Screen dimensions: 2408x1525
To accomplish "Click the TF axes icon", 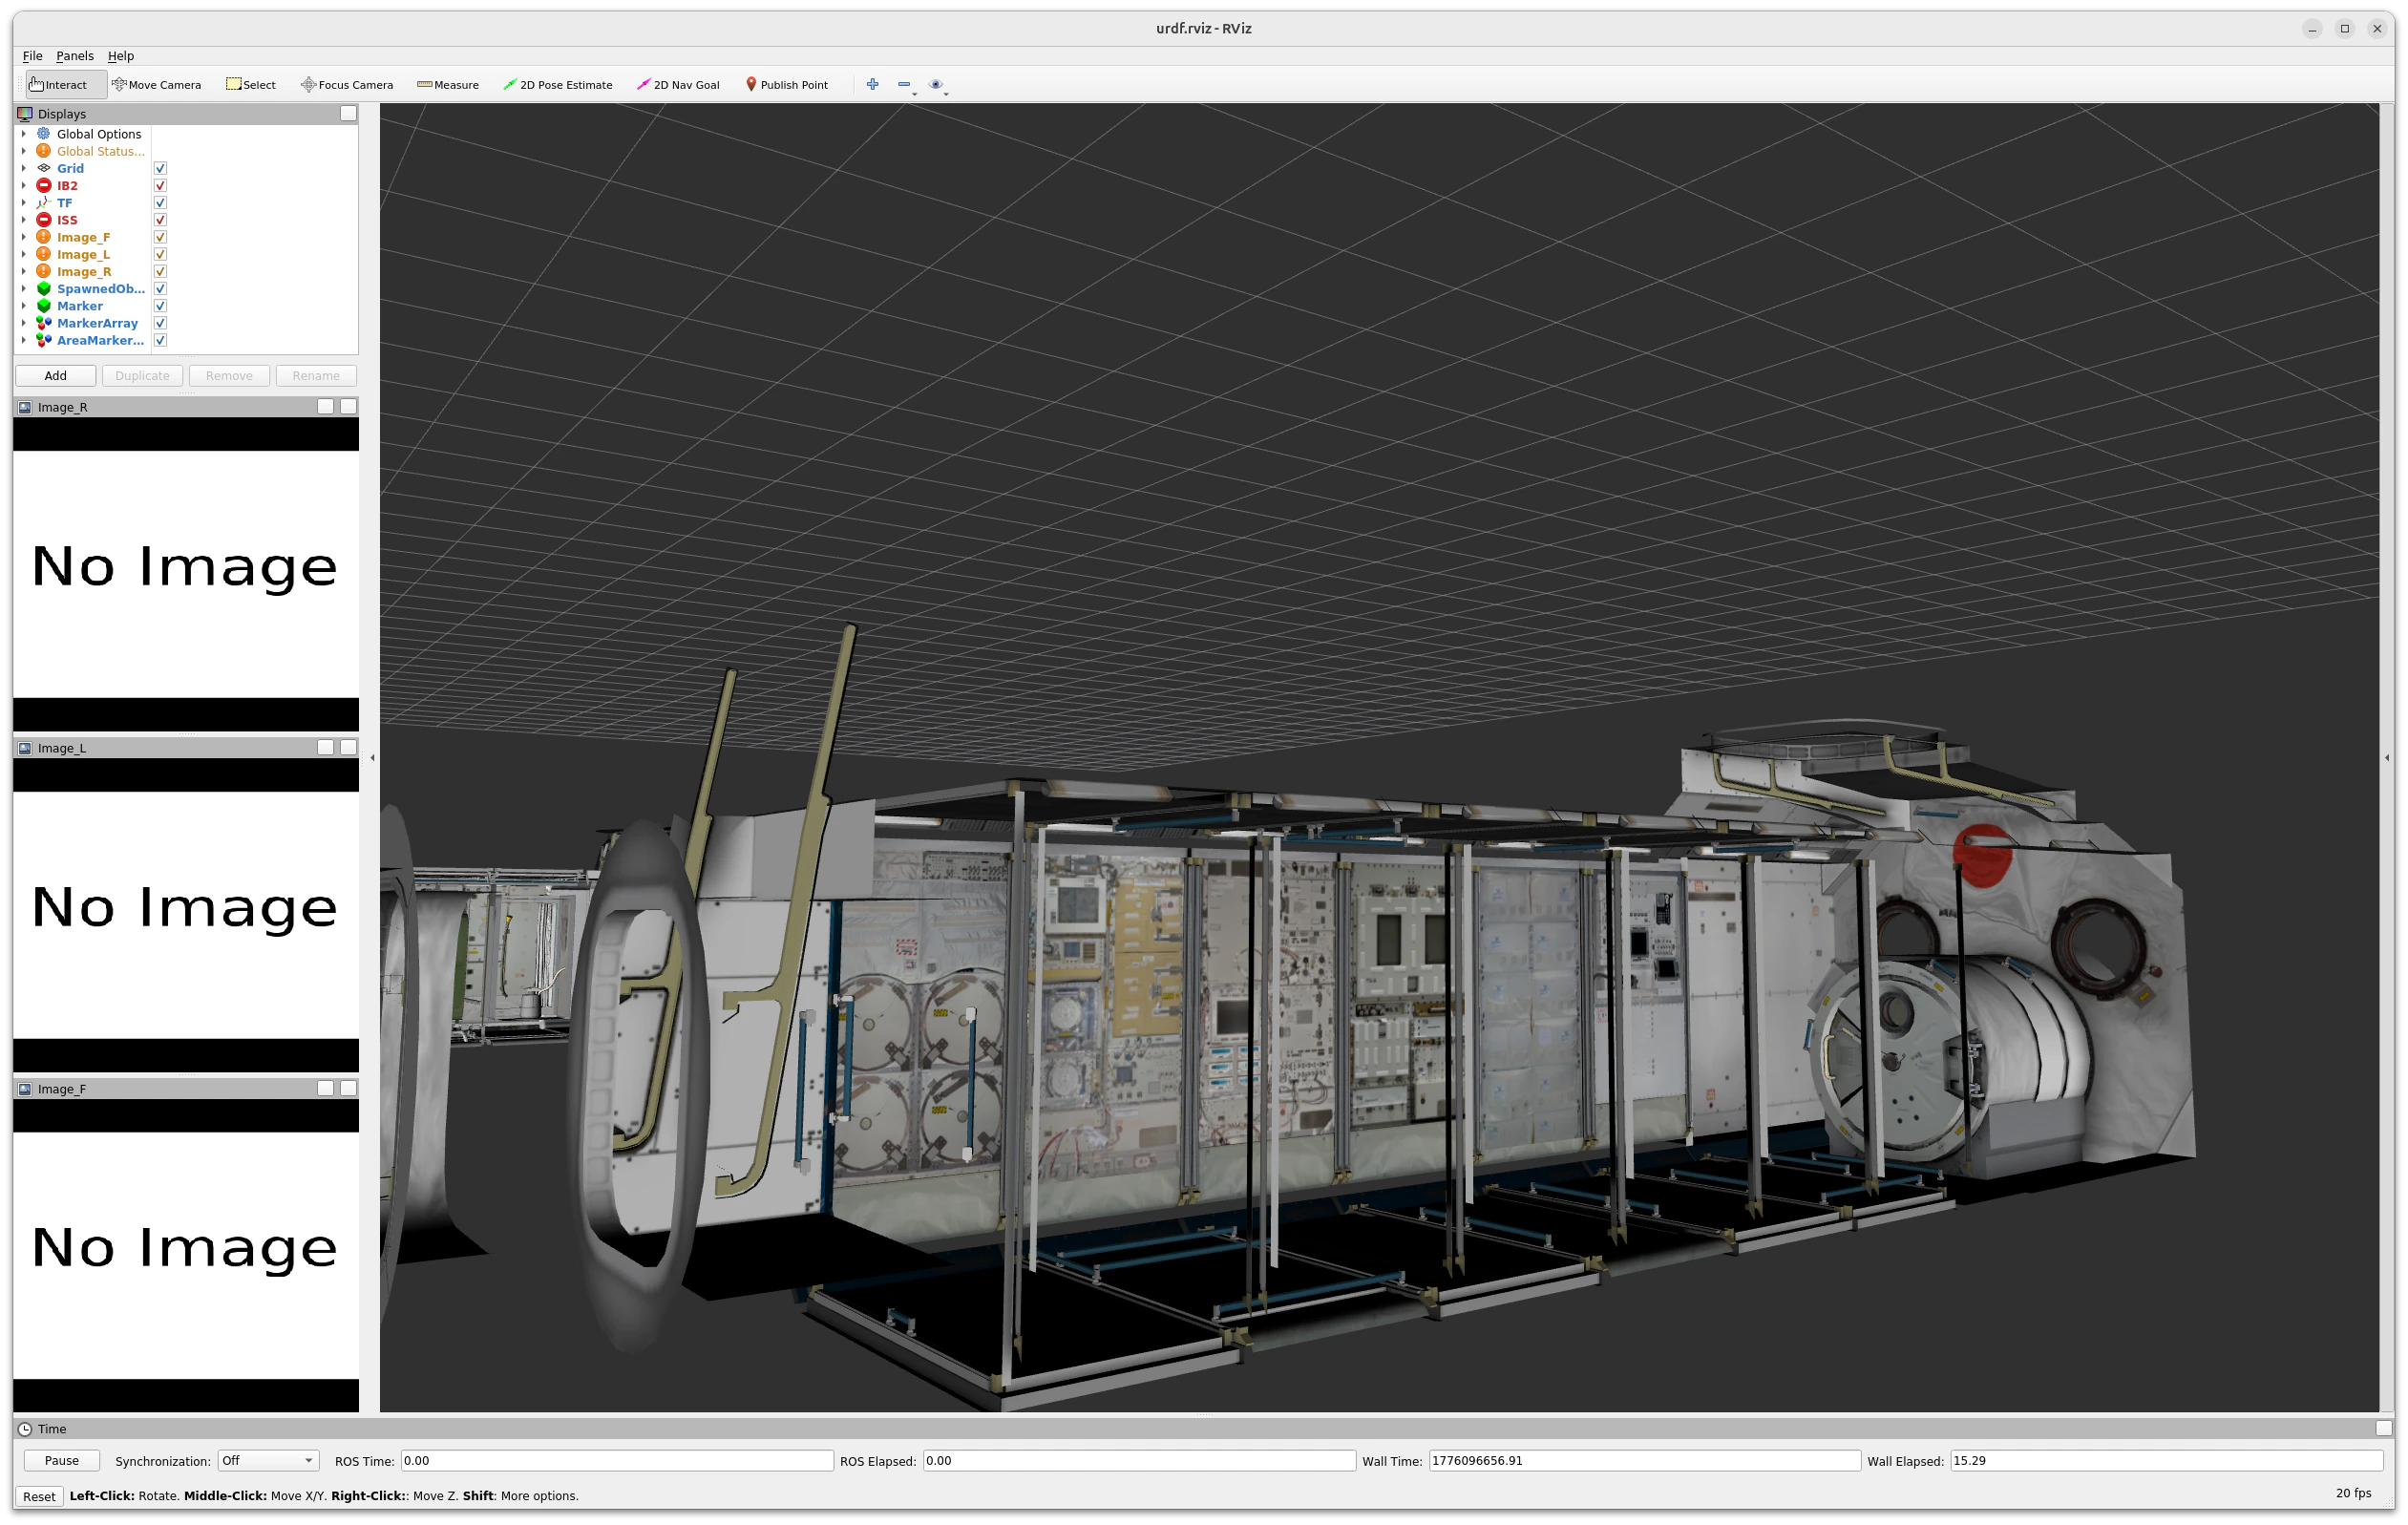I will [44, 203].
